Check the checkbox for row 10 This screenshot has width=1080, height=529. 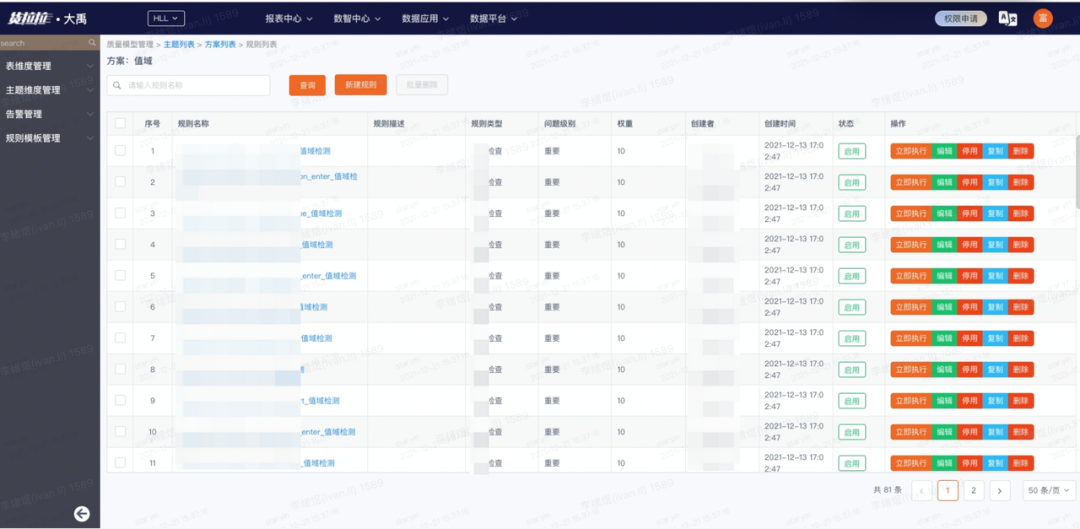(121, 431)
